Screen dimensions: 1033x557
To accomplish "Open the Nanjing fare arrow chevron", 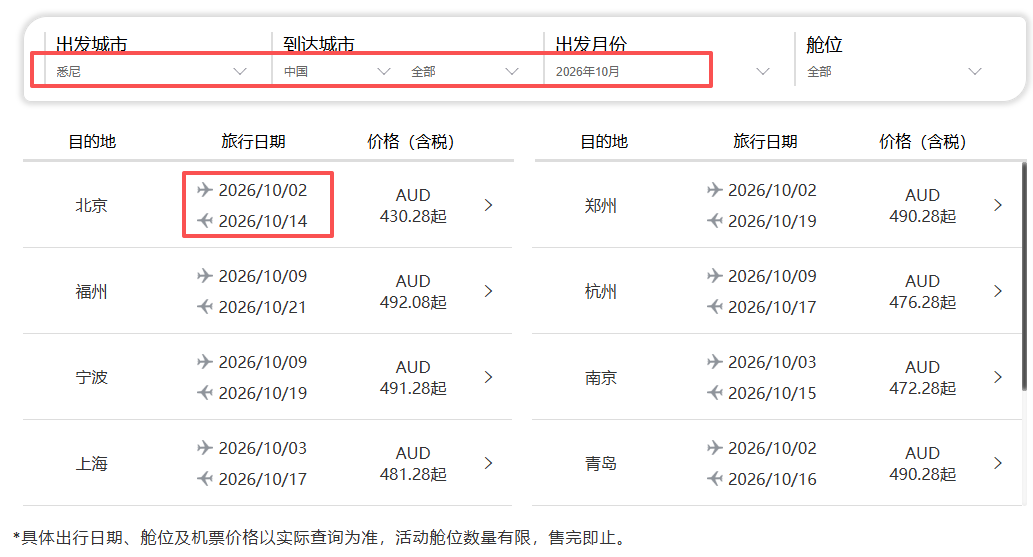I will point(997,377).
